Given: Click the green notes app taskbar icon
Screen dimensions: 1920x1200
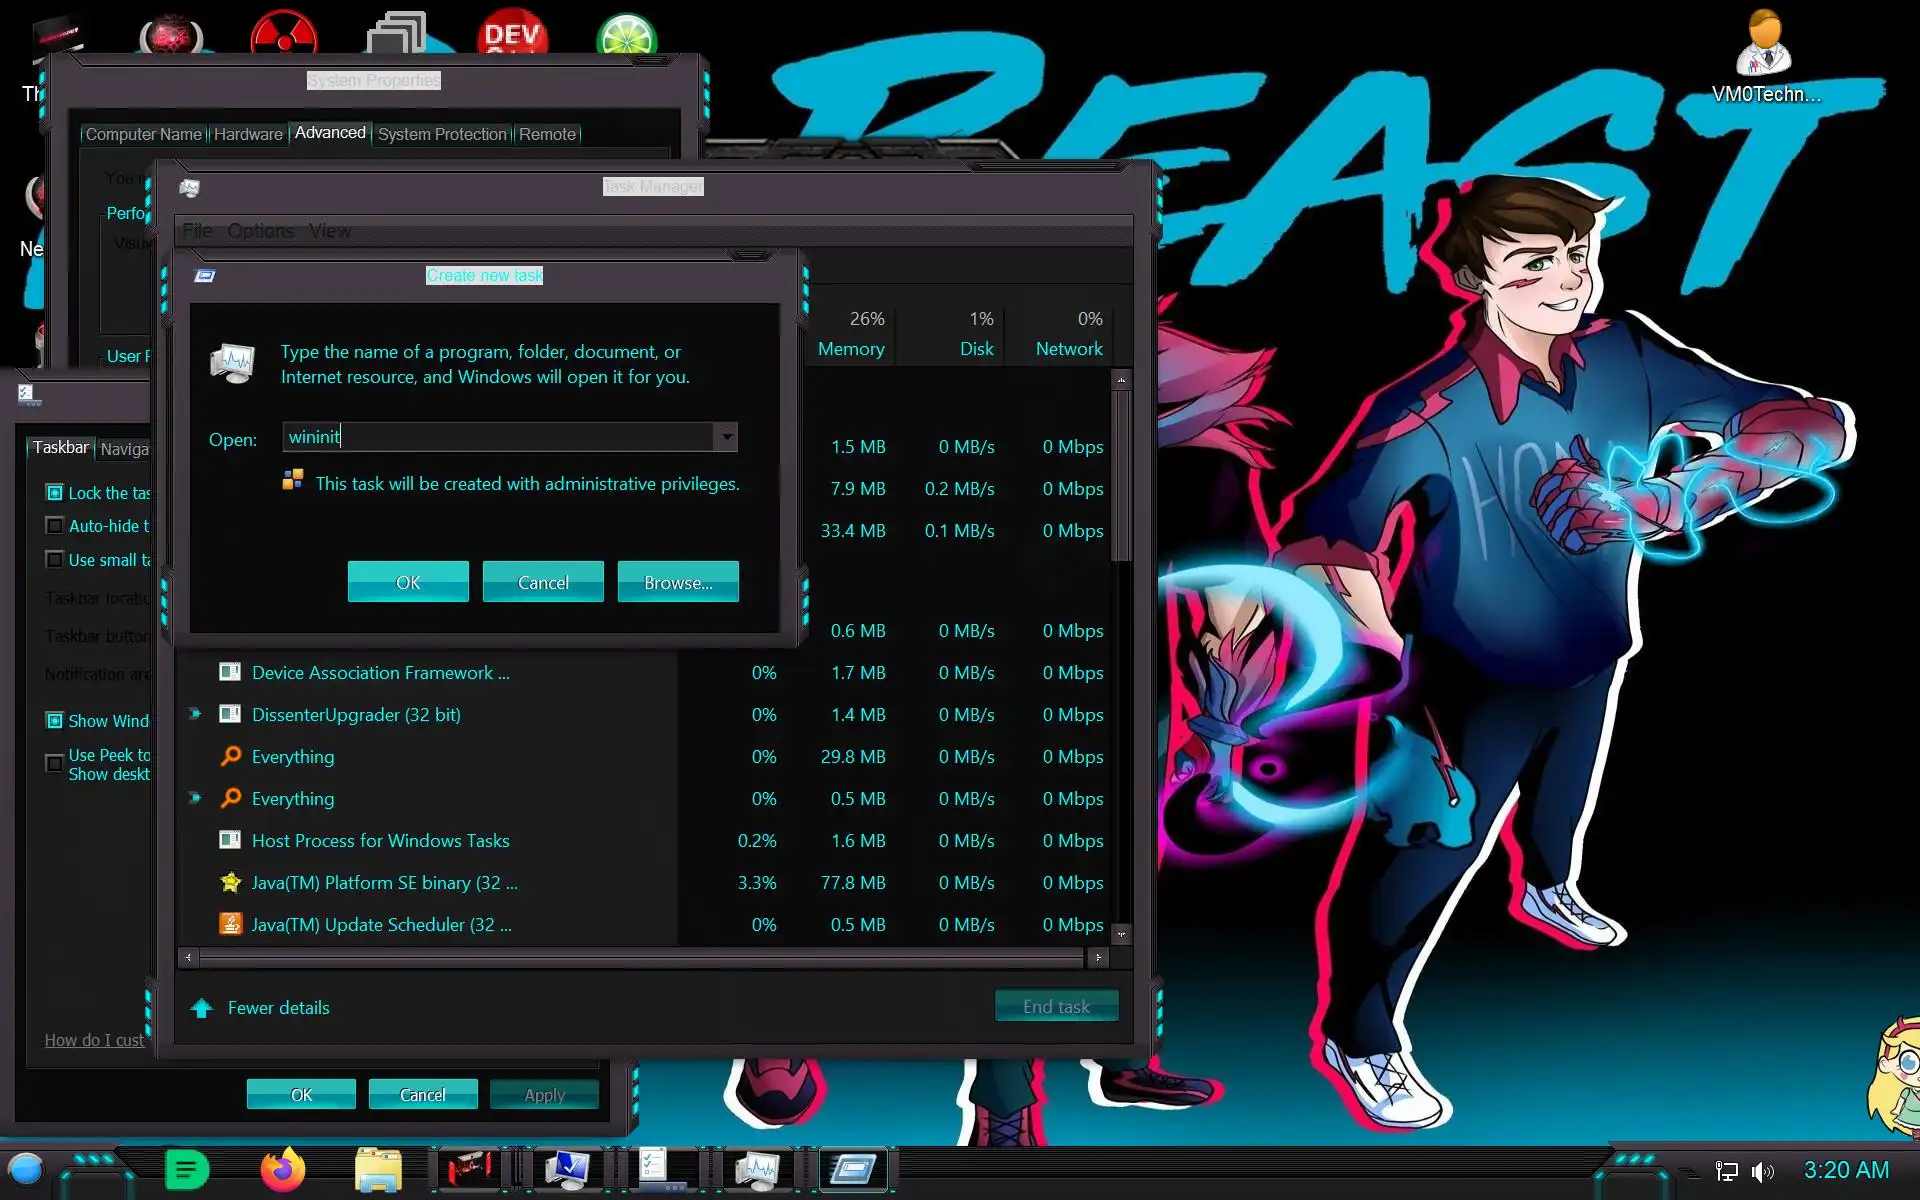Looking at the screenshot, I should (x=186, y=1170).
